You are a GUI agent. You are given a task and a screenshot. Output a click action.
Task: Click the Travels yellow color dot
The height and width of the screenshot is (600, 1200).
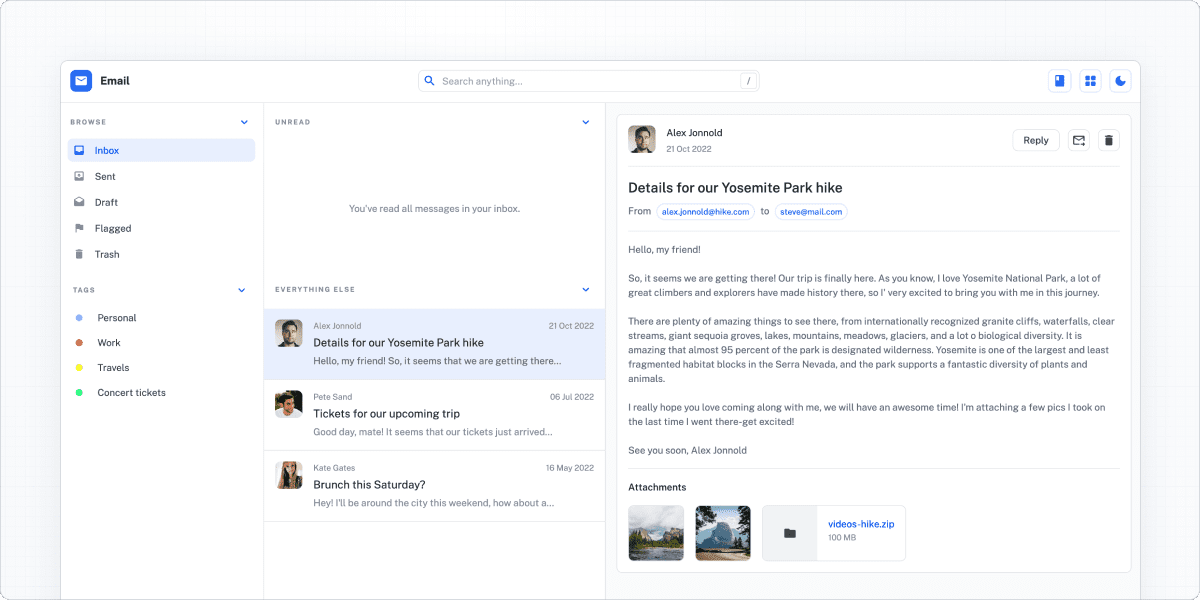point(80,367)
